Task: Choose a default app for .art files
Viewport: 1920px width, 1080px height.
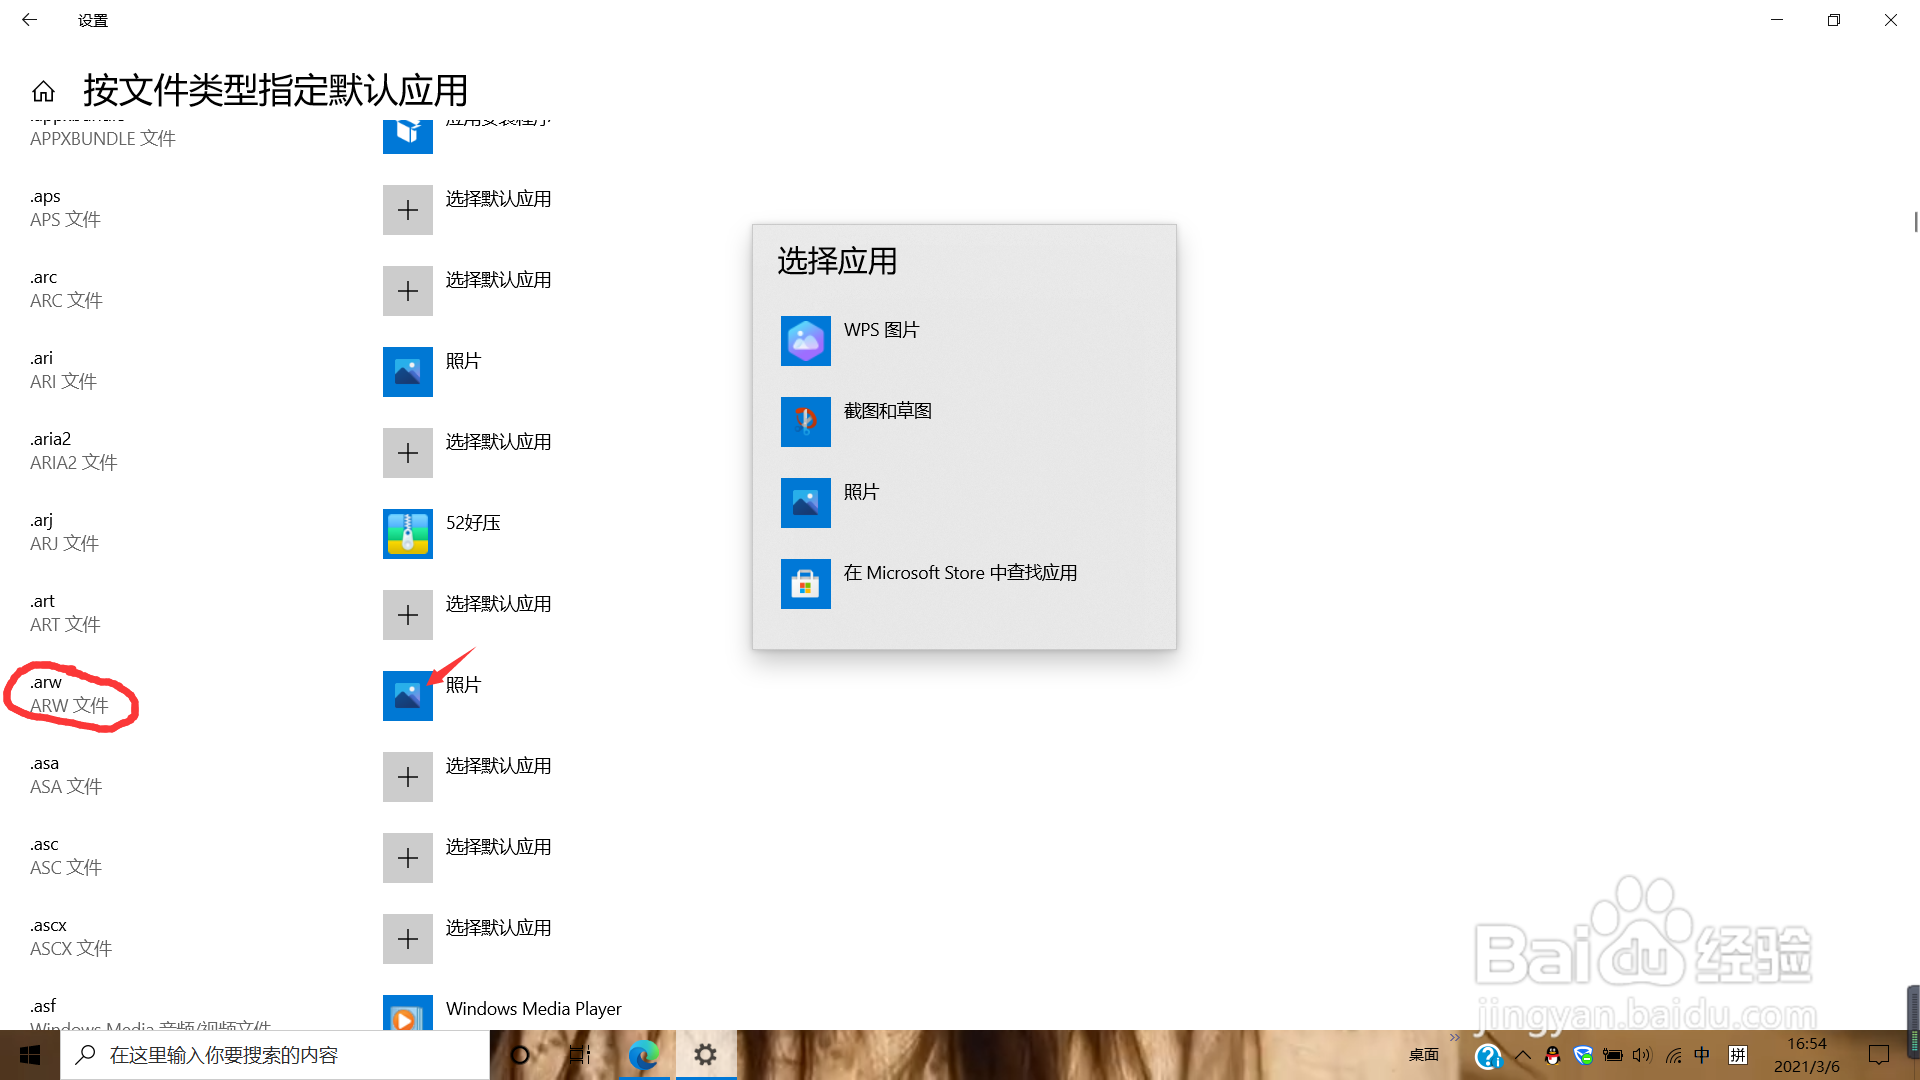Action: coord(407,615)
